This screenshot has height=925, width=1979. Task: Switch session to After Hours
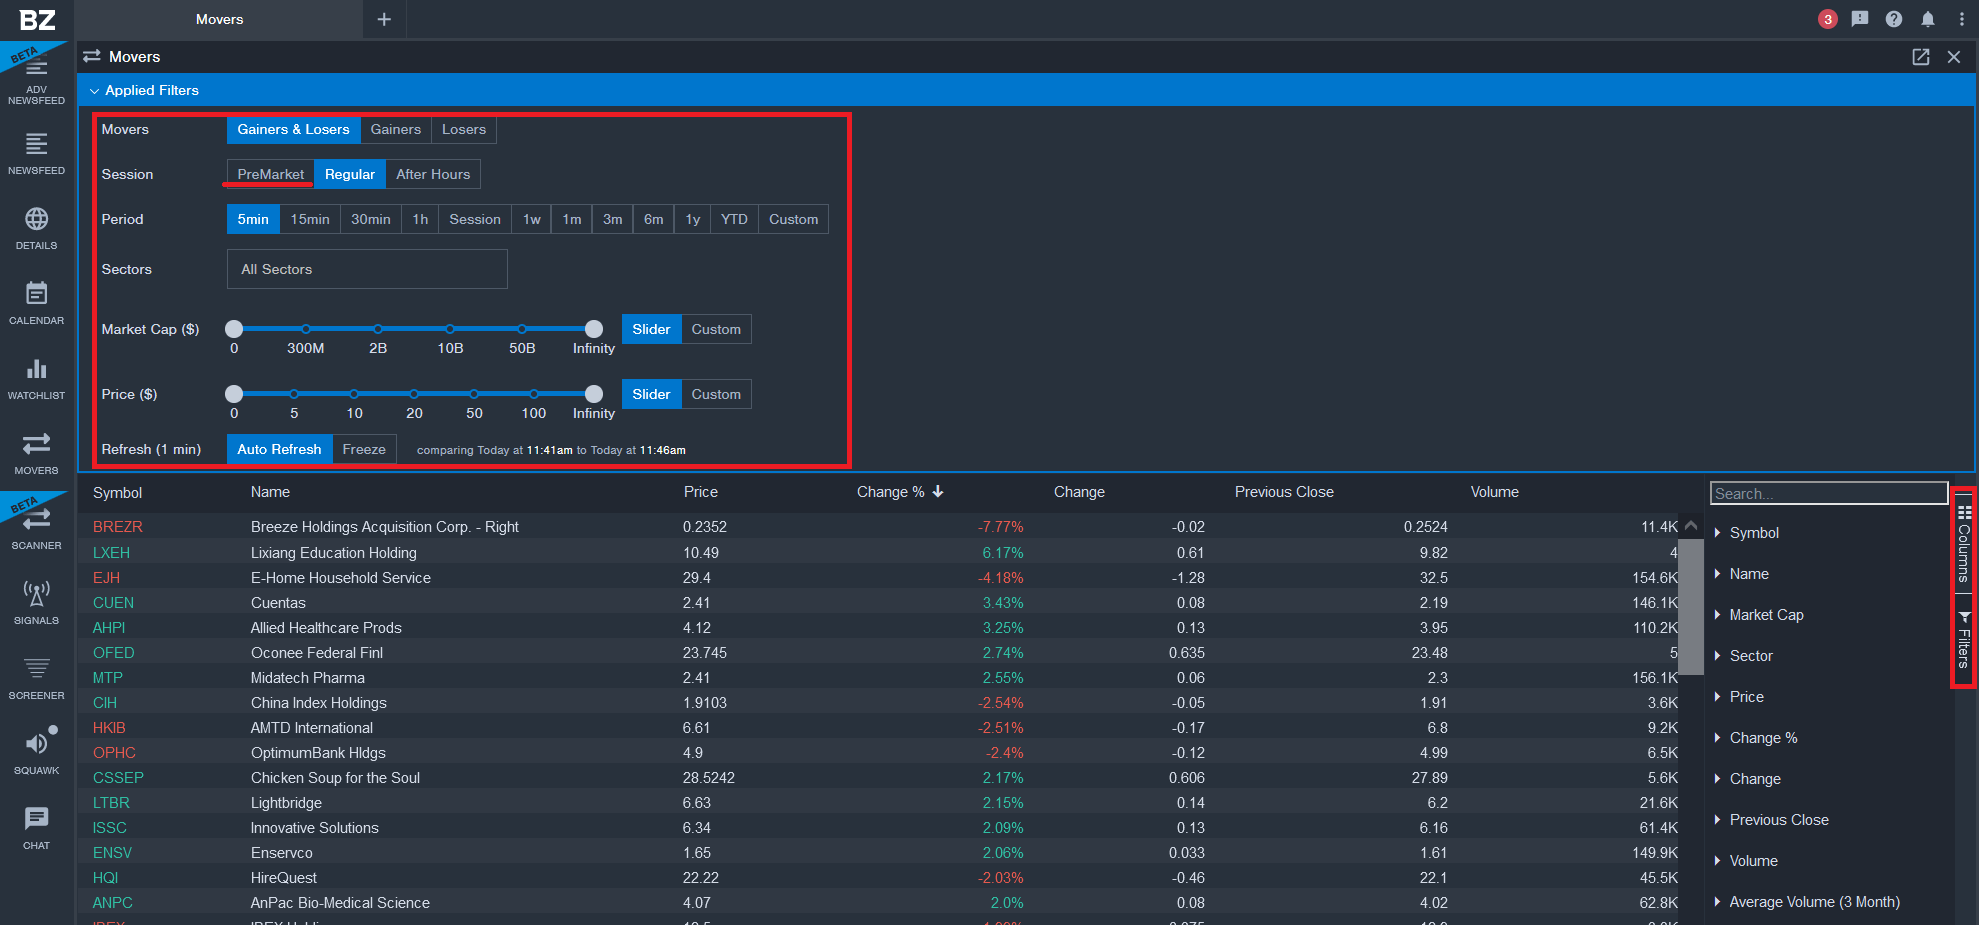click(433, 173)
